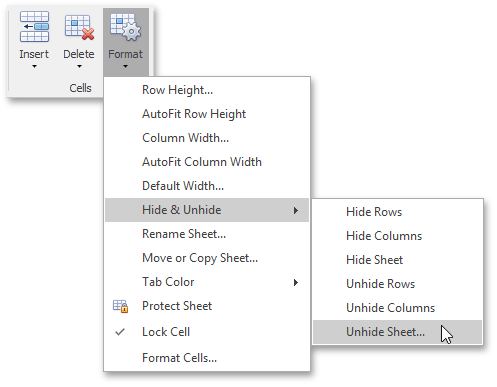Expand the Hide & Unhide submenu arrow
The image size is (497, 387).
pos(296,210)
